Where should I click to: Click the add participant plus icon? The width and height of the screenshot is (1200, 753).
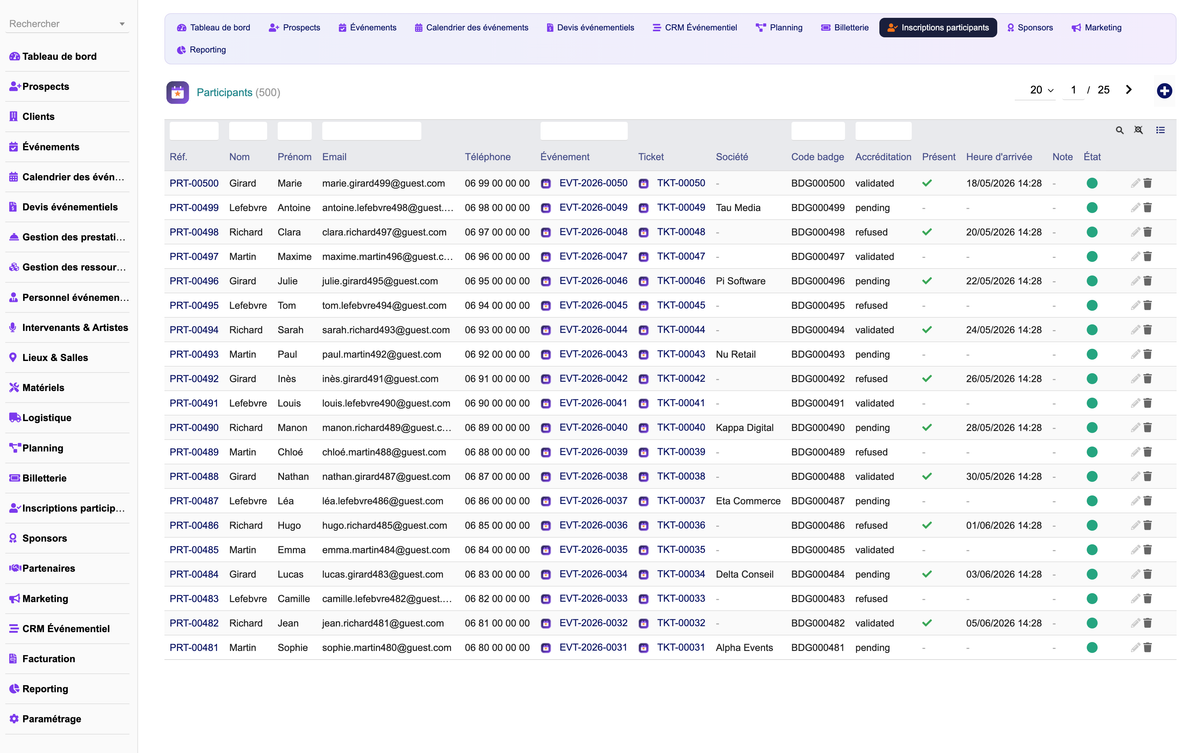(x=1164, y=91)
